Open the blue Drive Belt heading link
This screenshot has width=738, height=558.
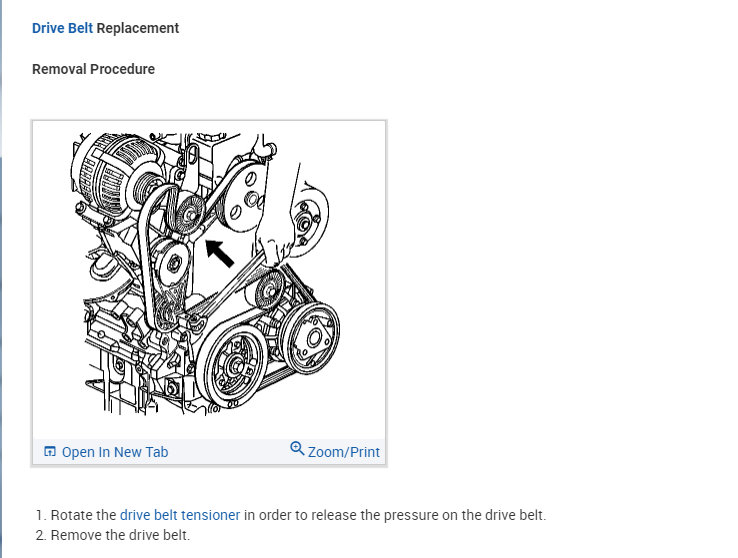(62, 28)
